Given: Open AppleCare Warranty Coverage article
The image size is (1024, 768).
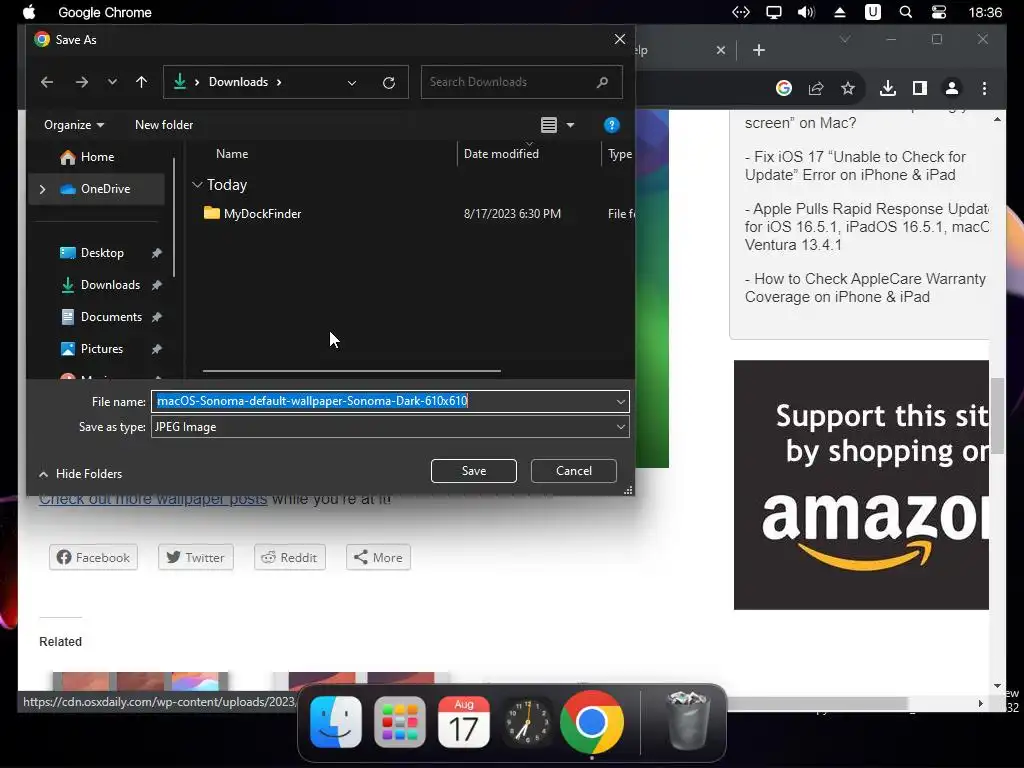Looking at the screenshot, I should coord(865,288).
